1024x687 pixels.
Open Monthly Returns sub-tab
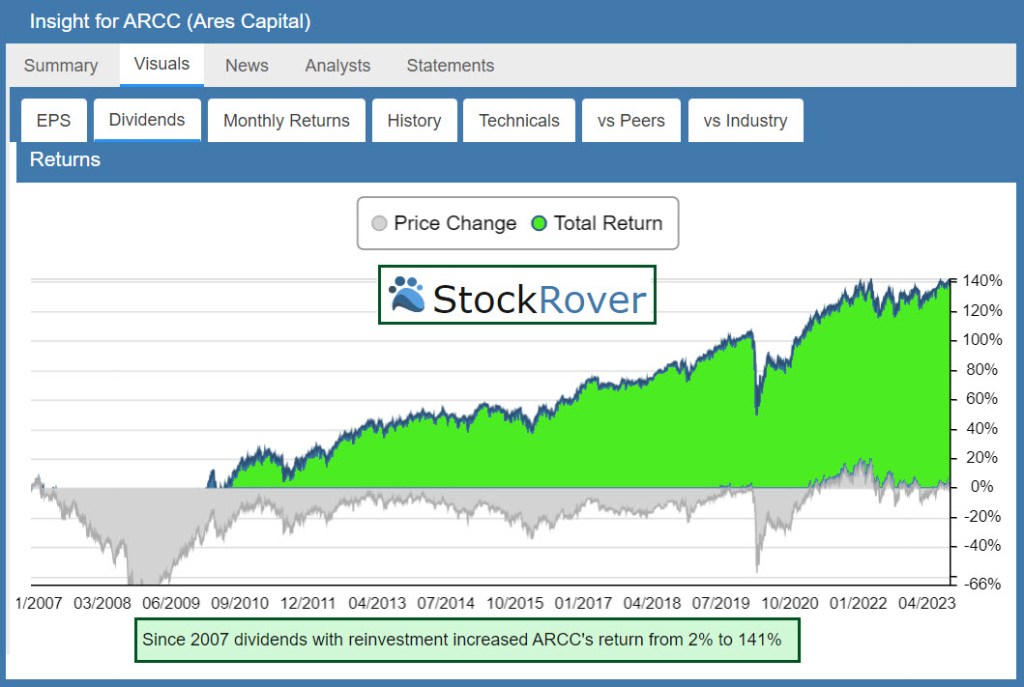point(286,121)
